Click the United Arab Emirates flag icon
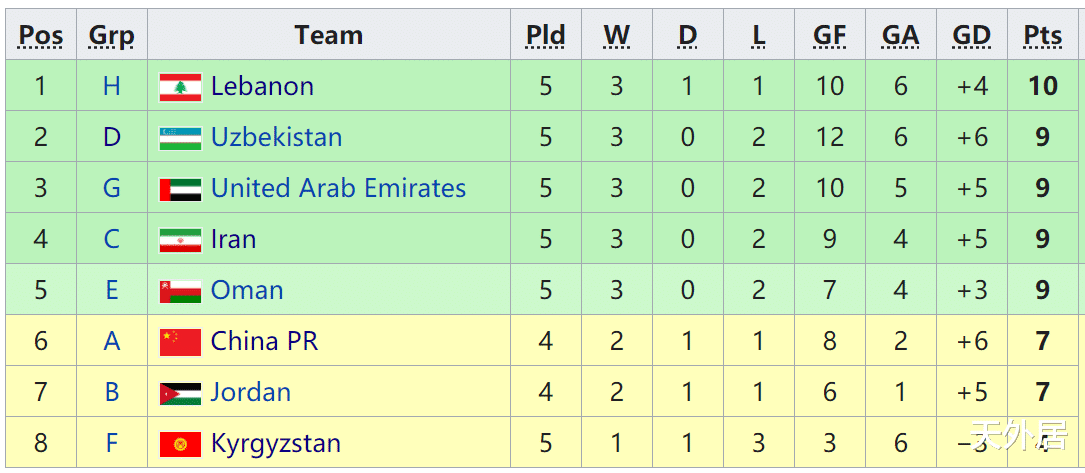 click(x=180, y=189)
